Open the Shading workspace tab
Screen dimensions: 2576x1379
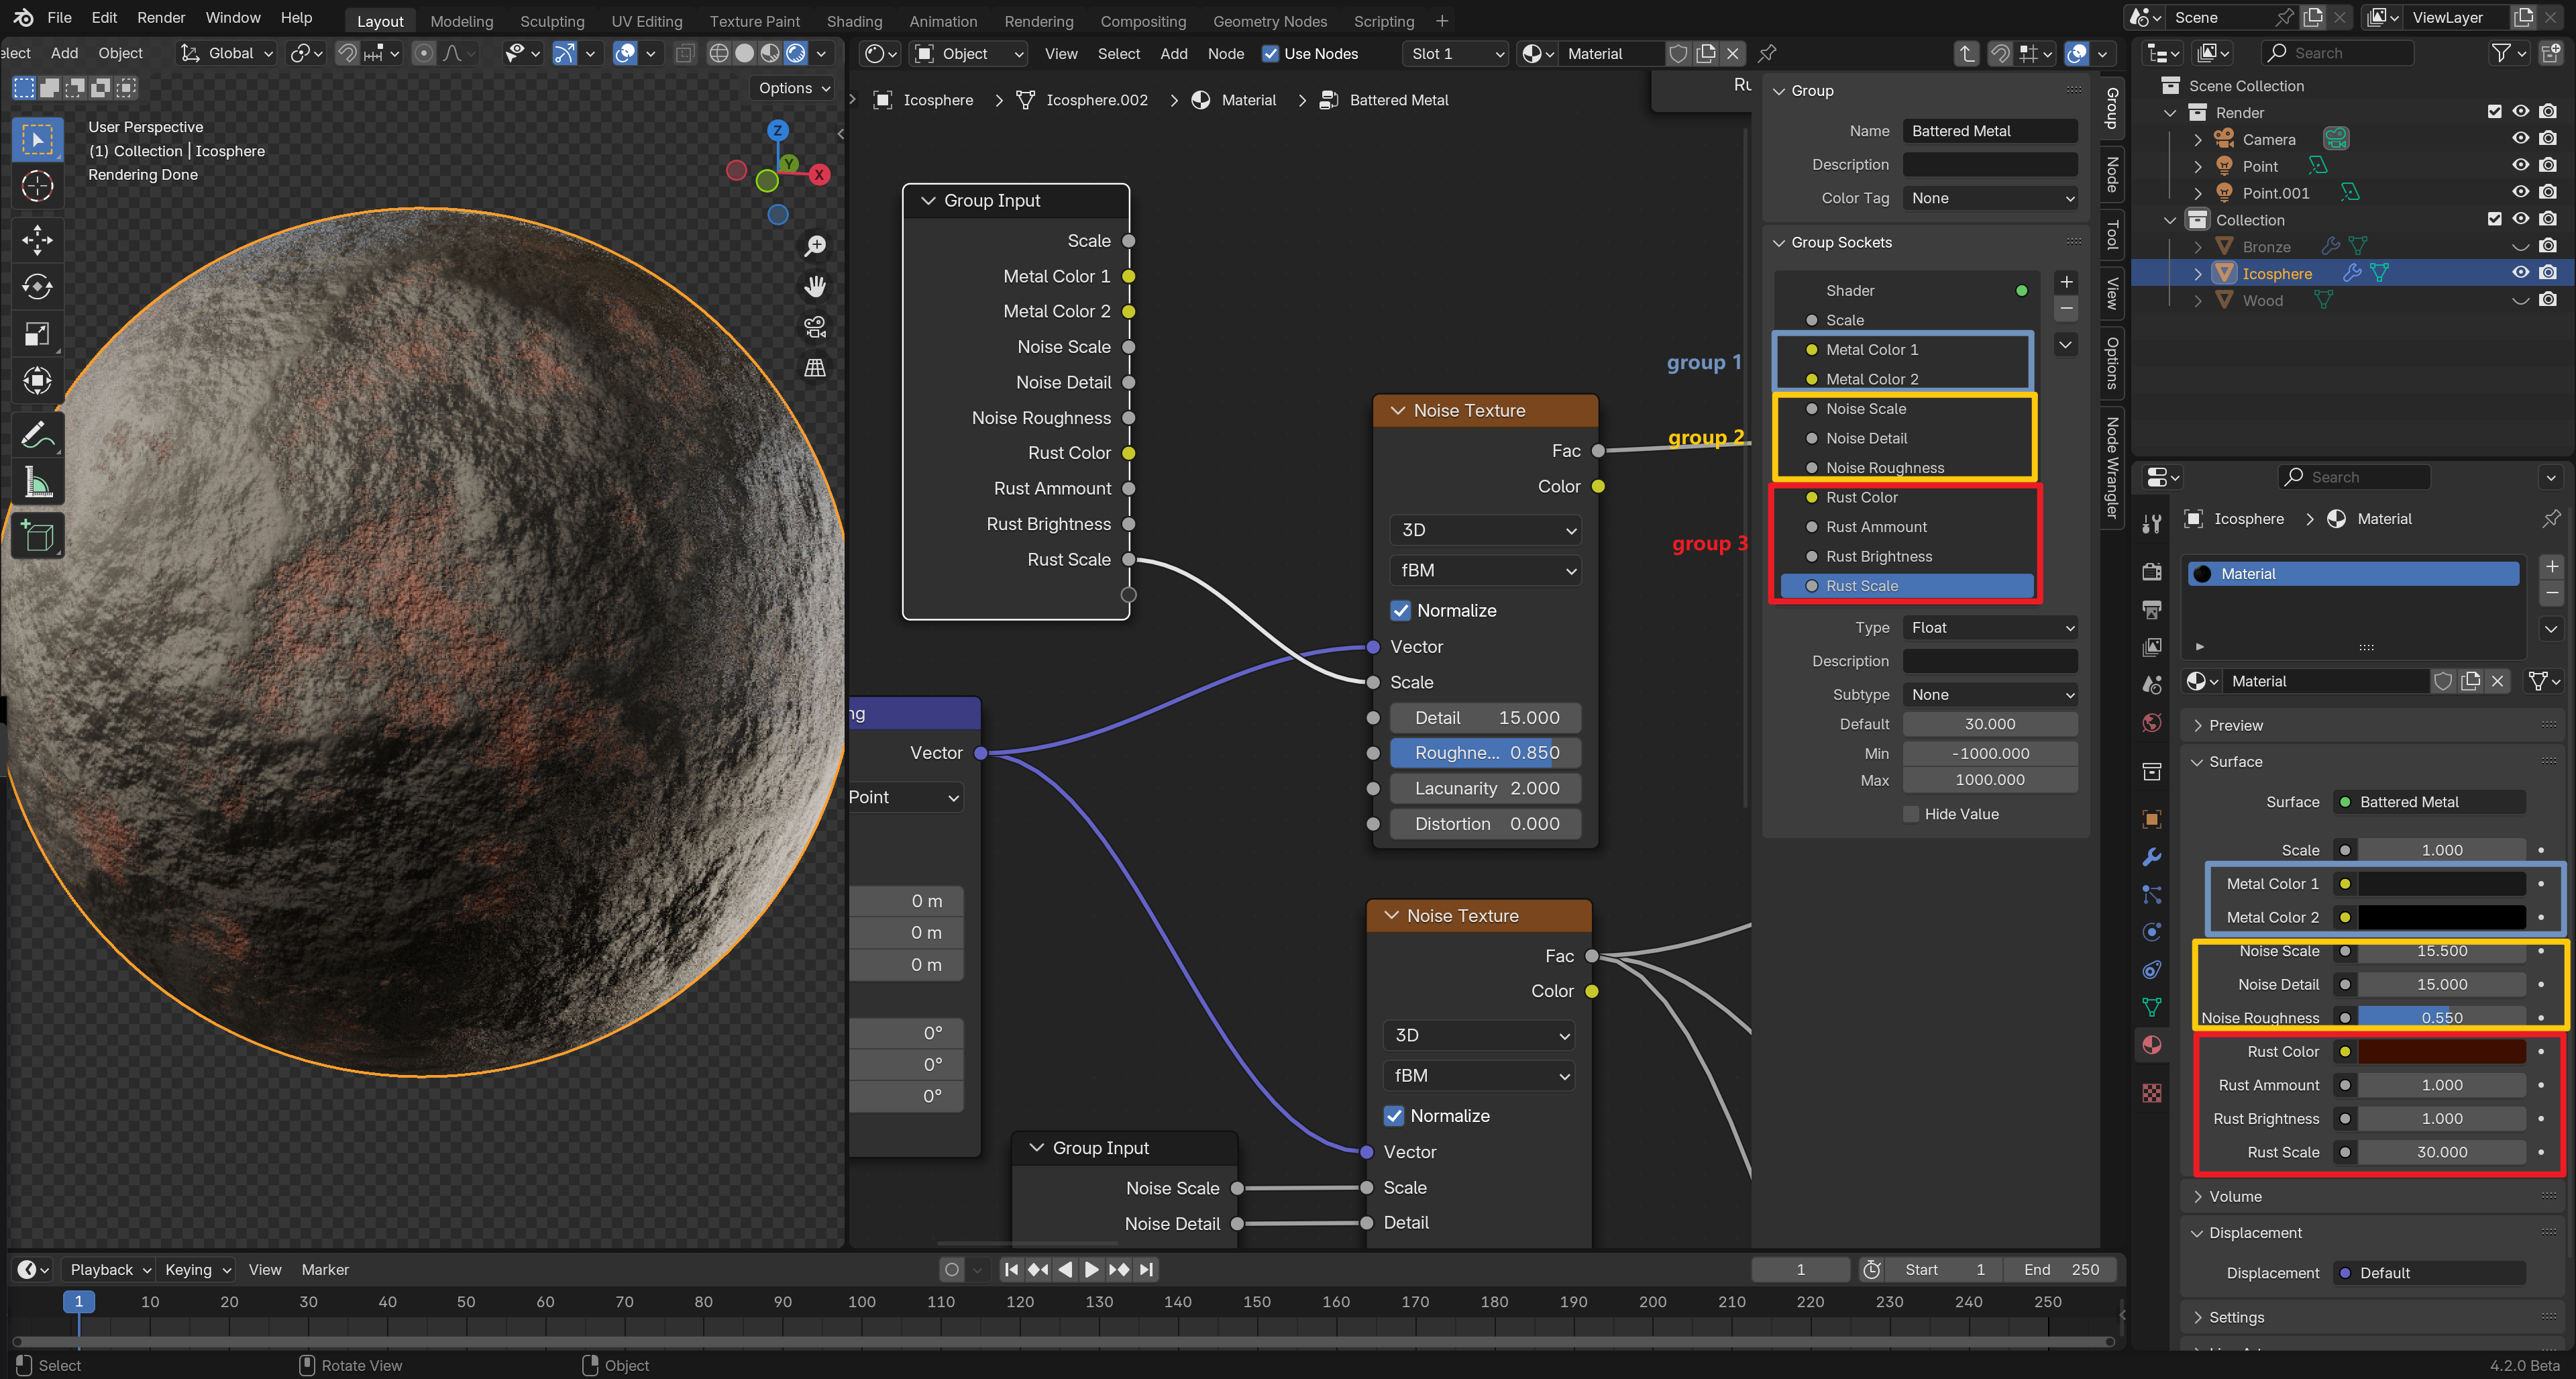854,21
